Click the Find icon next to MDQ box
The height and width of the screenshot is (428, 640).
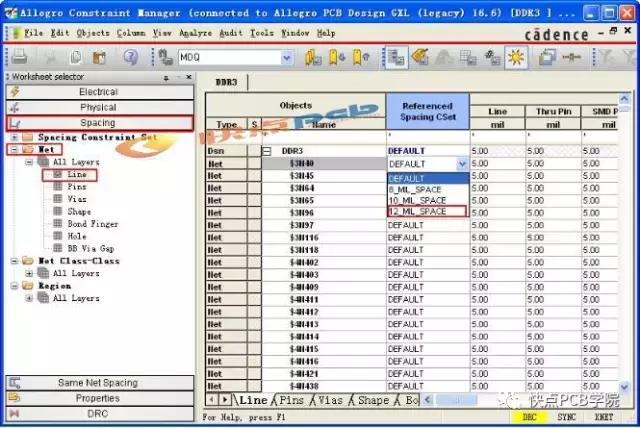[x=165, y=57]
